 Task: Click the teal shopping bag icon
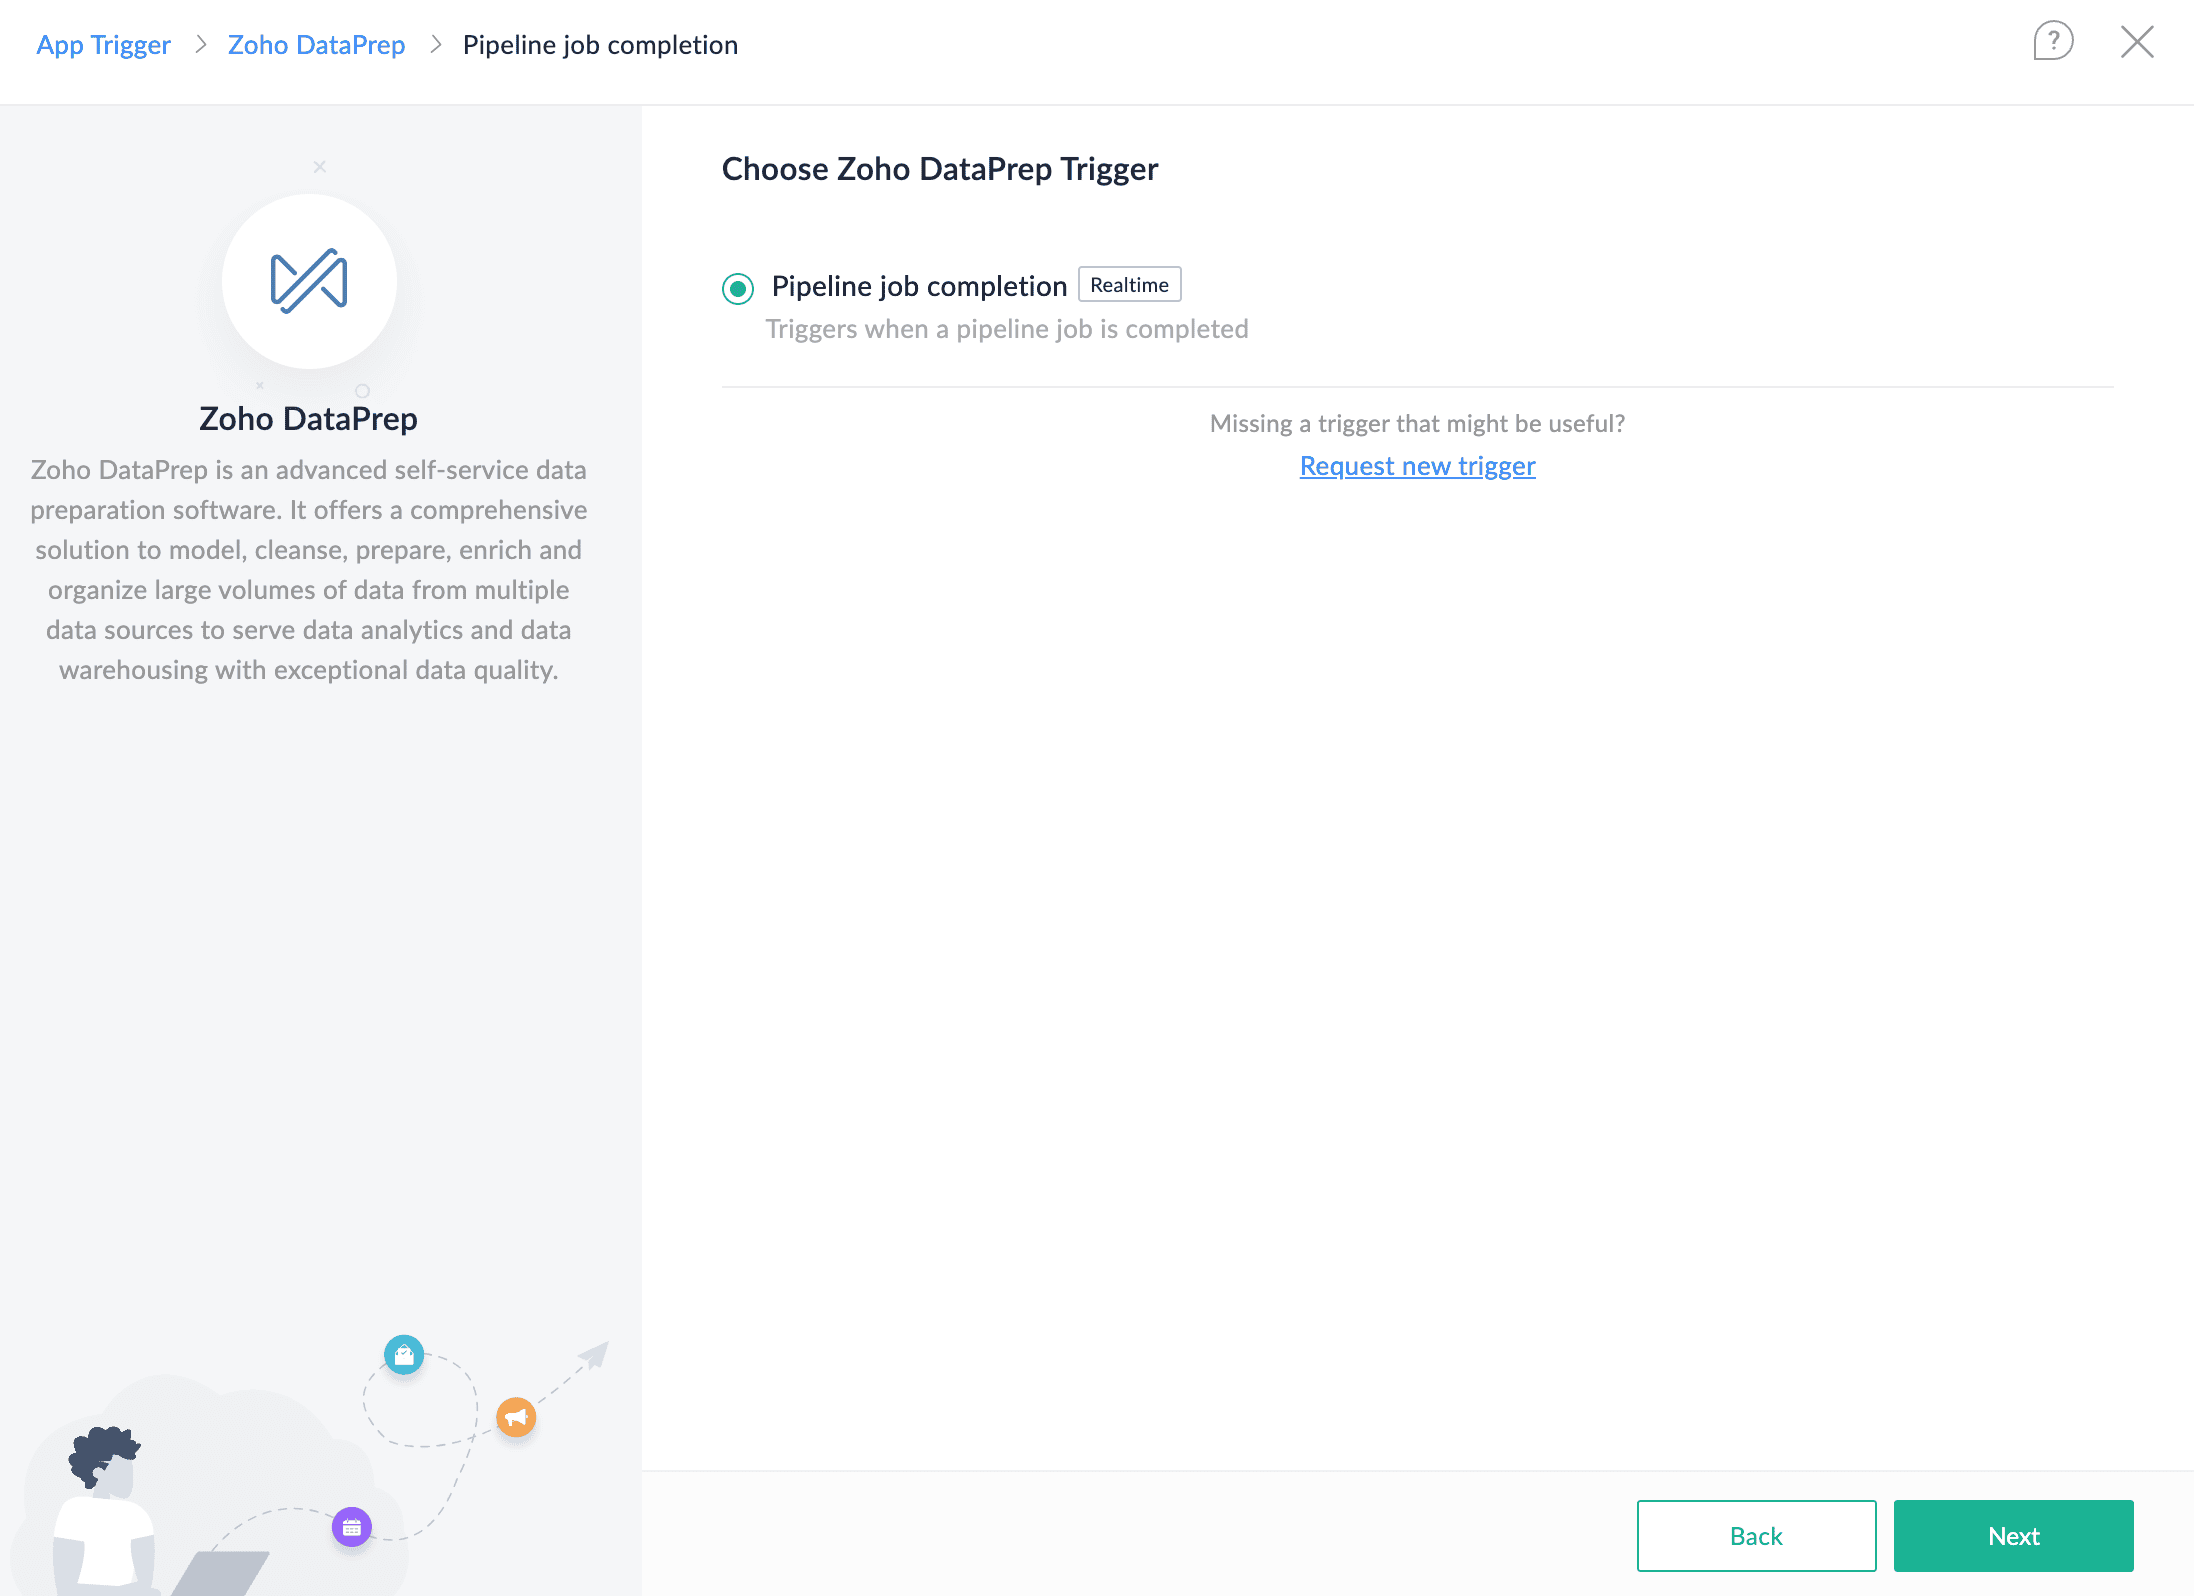click(404, 1355)
